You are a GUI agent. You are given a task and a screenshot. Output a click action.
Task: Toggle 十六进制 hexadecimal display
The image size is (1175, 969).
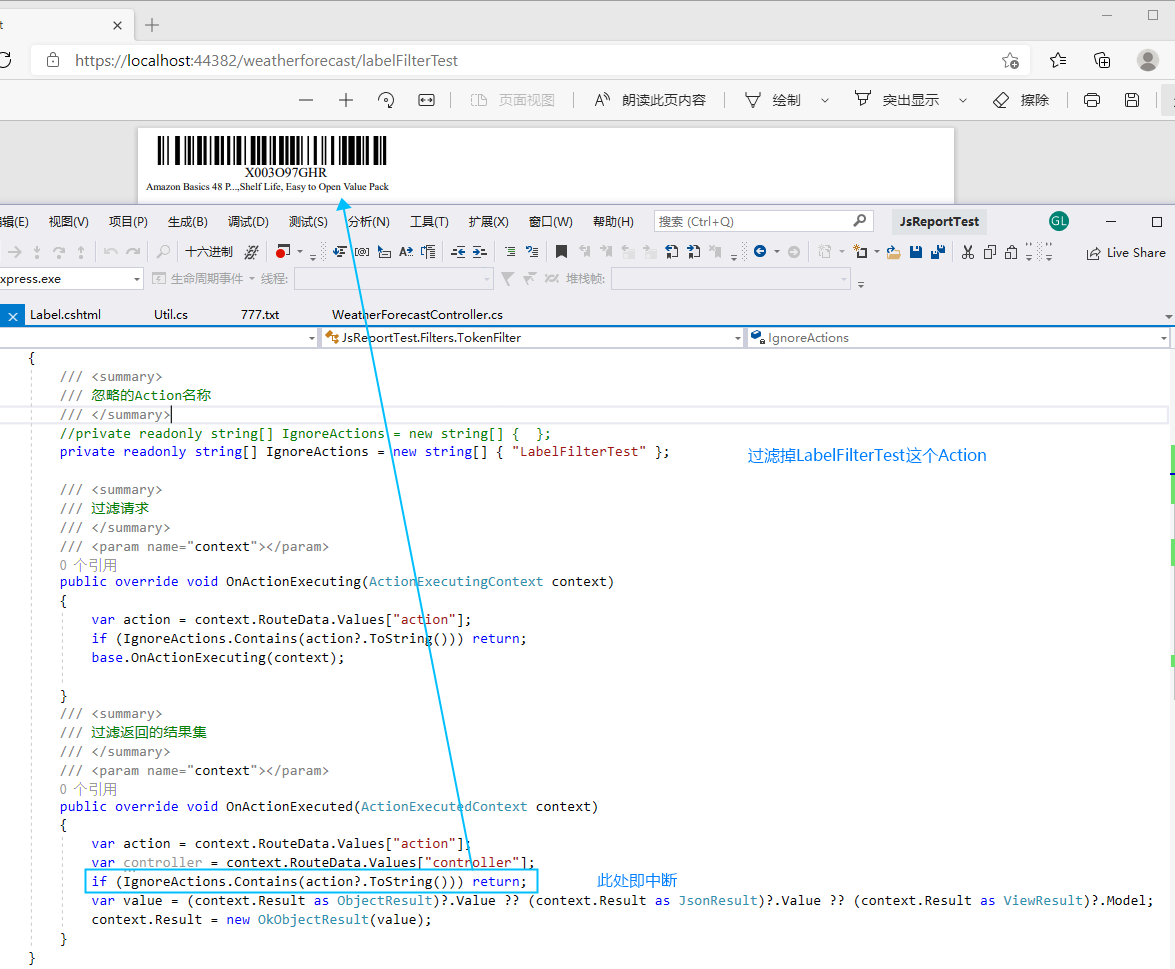pyautogui.click(x=208, y=252)
